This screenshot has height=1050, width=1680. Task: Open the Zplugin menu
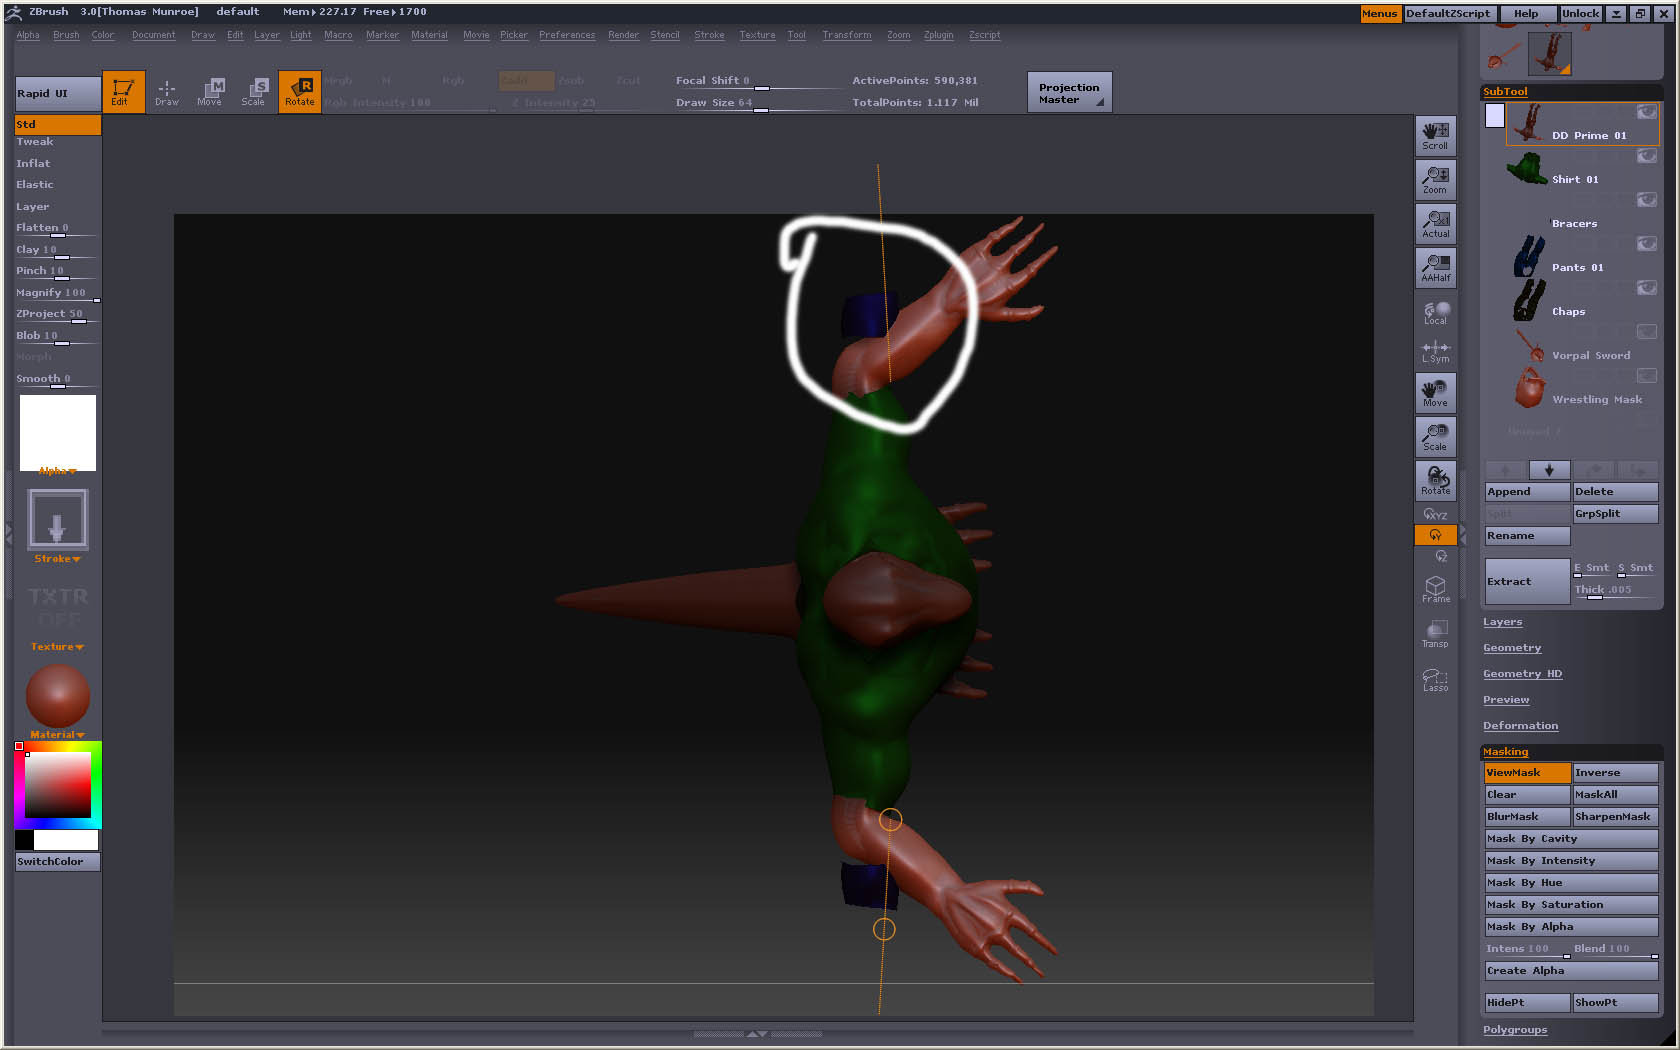(938, 35)
